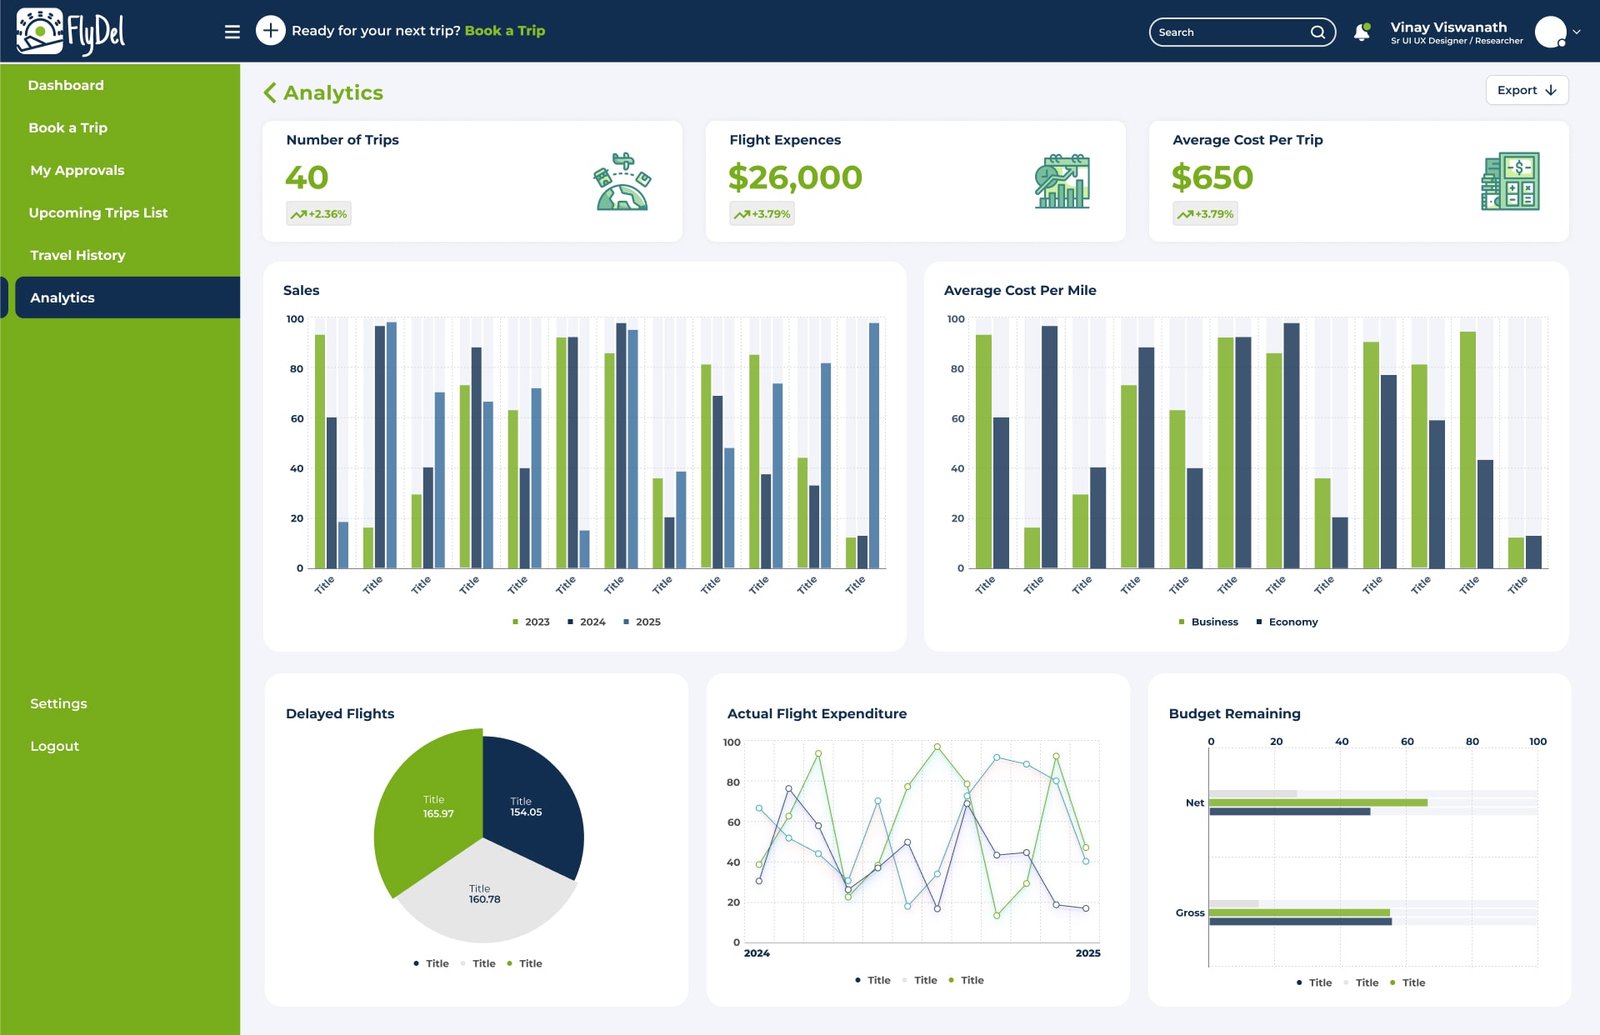Click the FlyDel logo
Screen dimensions: 1600x1035
click(70, 31)
